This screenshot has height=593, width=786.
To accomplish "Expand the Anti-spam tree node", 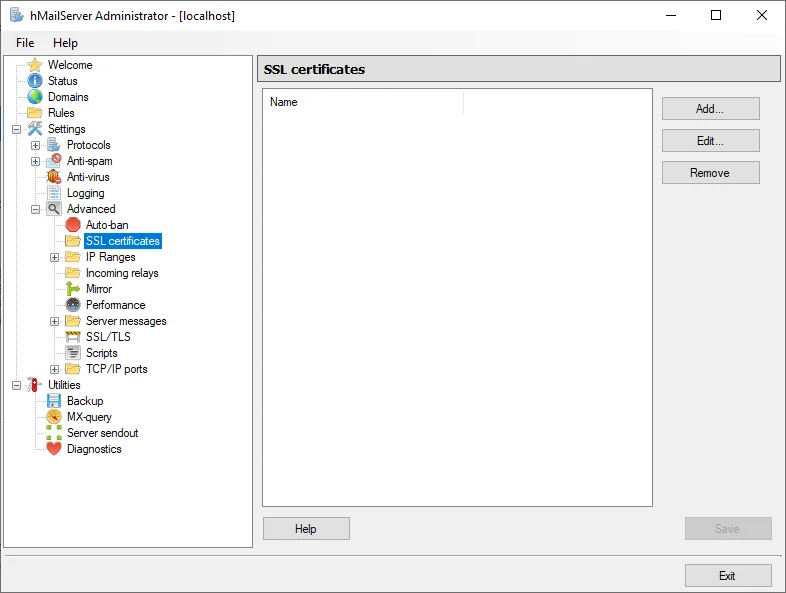I will click(36, 161).
